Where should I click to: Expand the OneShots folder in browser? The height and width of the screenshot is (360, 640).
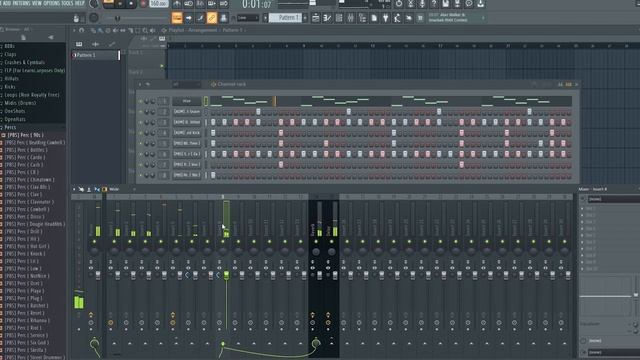(14, 111)
